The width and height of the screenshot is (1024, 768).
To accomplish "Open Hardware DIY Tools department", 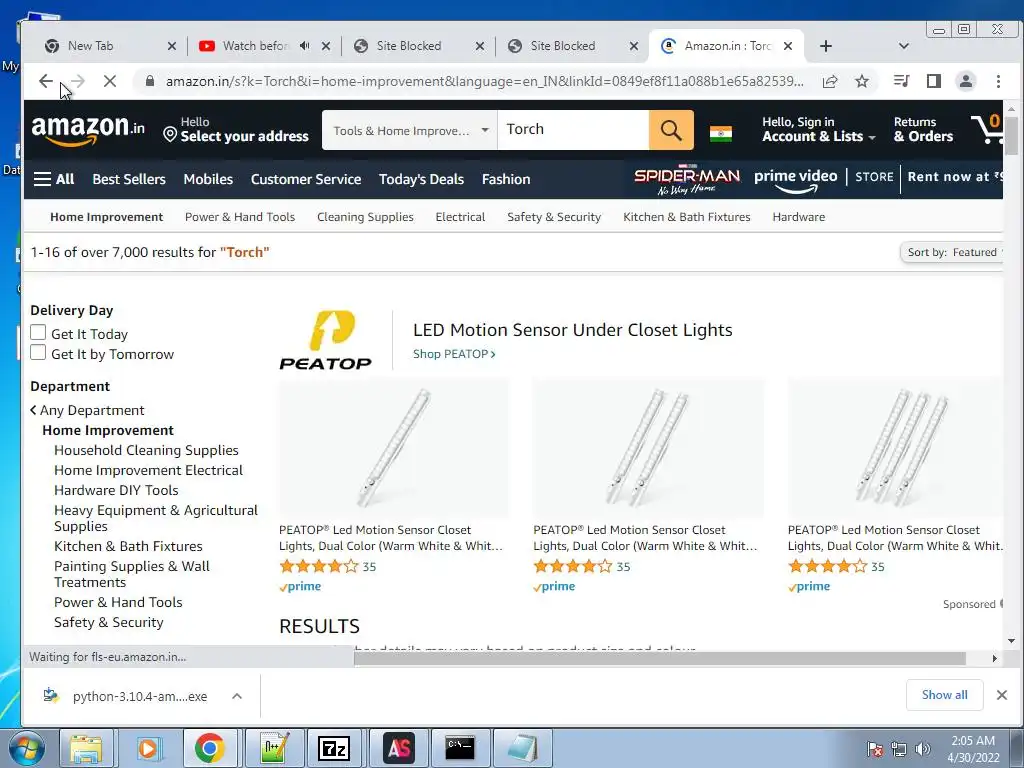I will 116,490.
